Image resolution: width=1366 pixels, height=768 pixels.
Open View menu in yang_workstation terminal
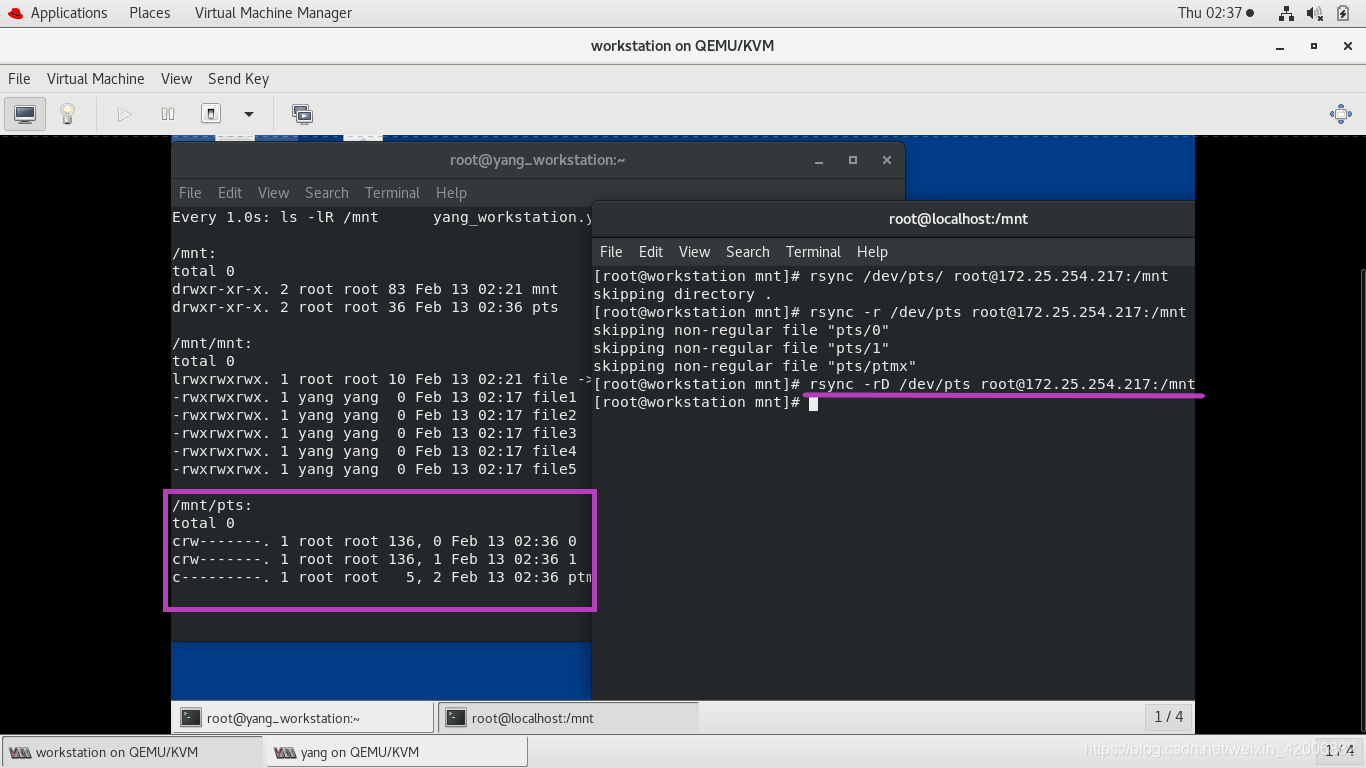point(273,193)
